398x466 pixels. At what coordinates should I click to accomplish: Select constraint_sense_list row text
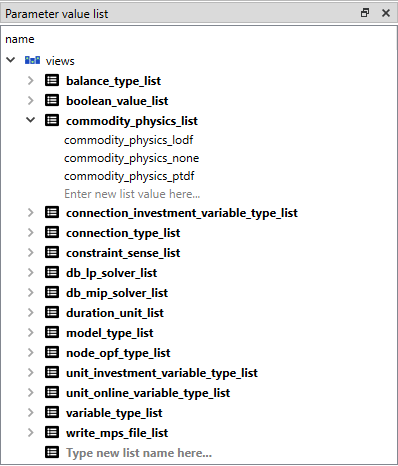(x=123, y=253)
